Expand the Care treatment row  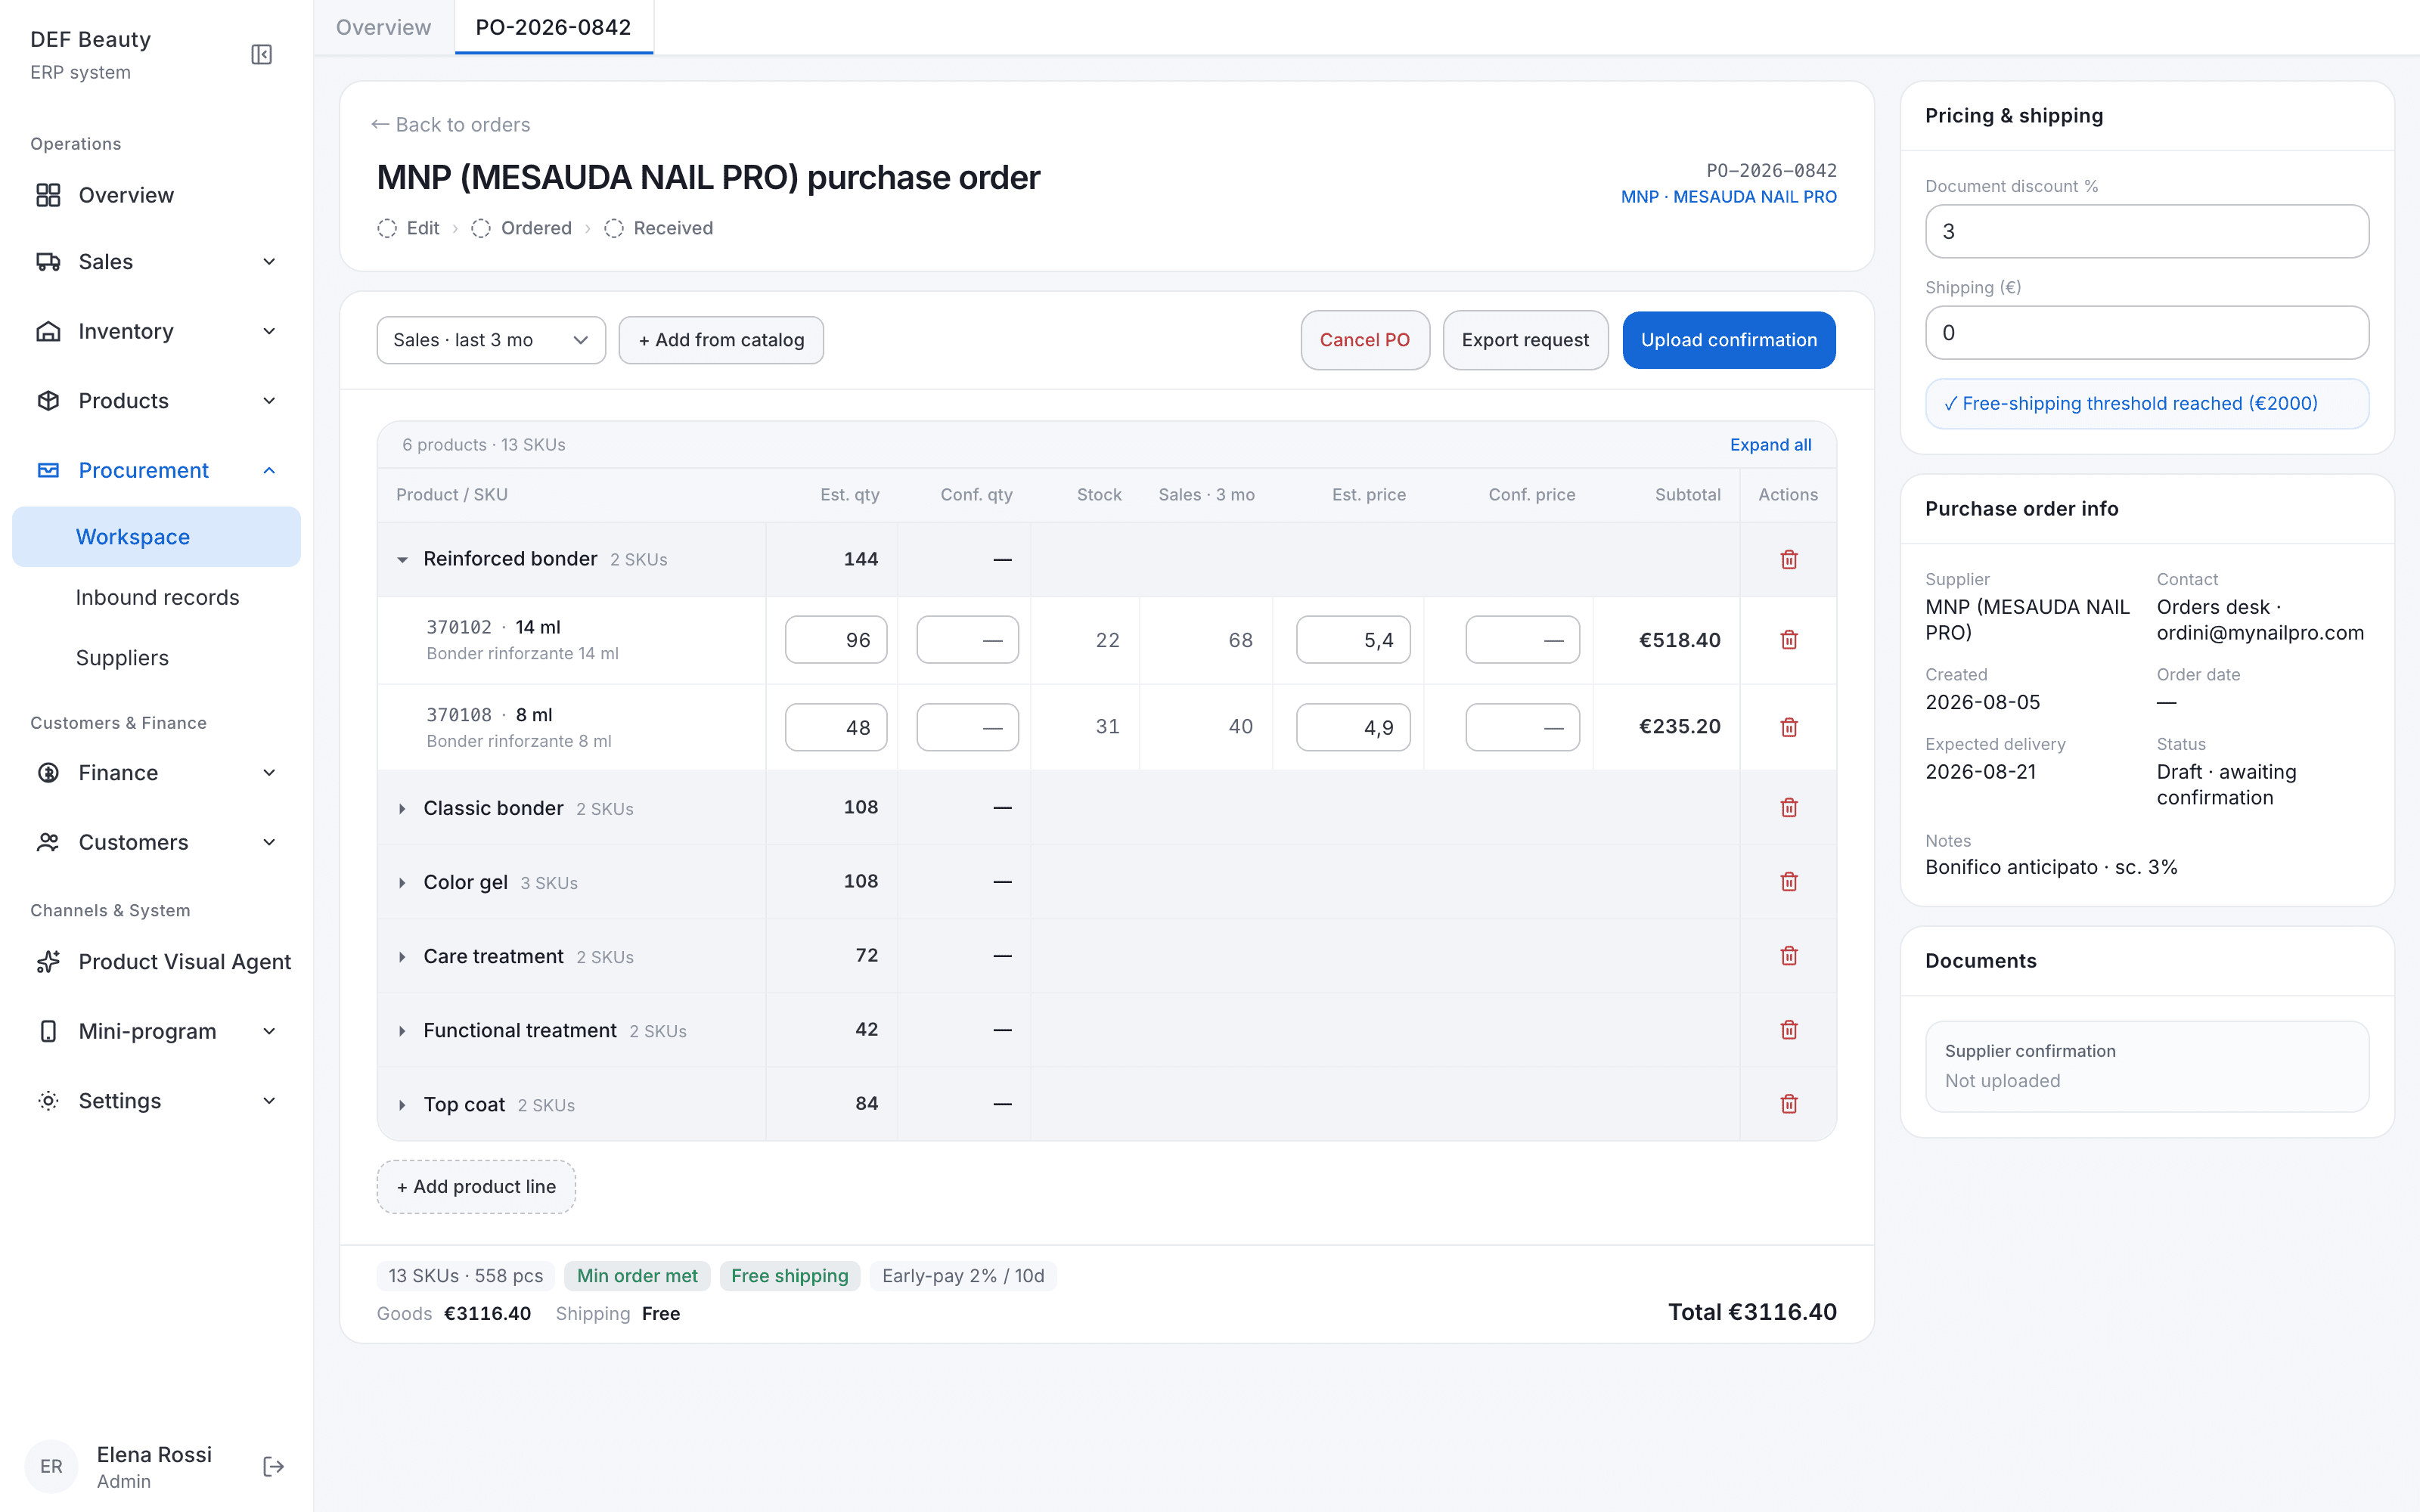click(x=402, y=956)
